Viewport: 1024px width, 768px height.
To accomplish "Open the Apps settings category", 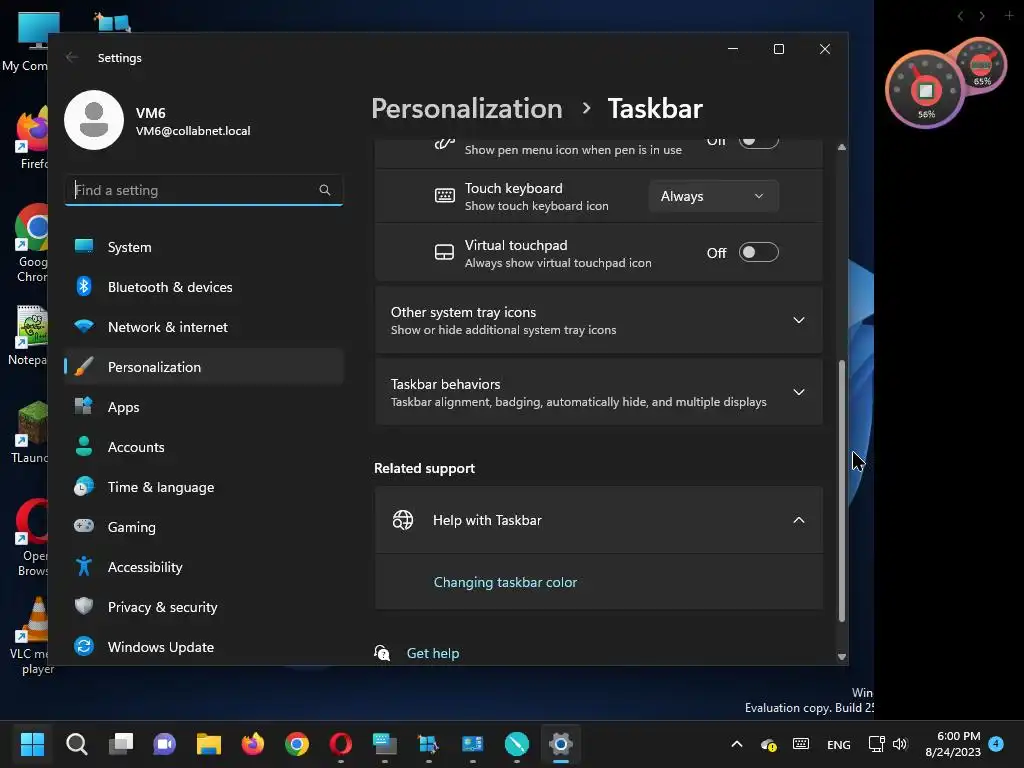I will click(204, 407).
